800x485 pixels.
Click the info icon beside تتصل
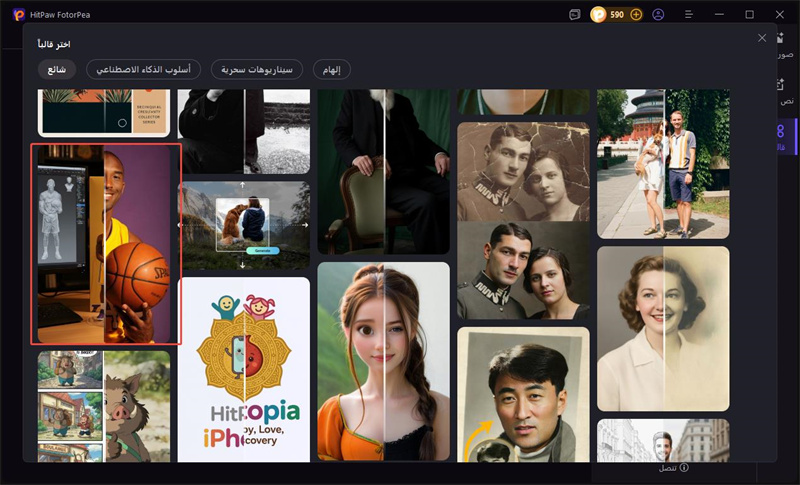pyautogui.click(x=684, y=467)
